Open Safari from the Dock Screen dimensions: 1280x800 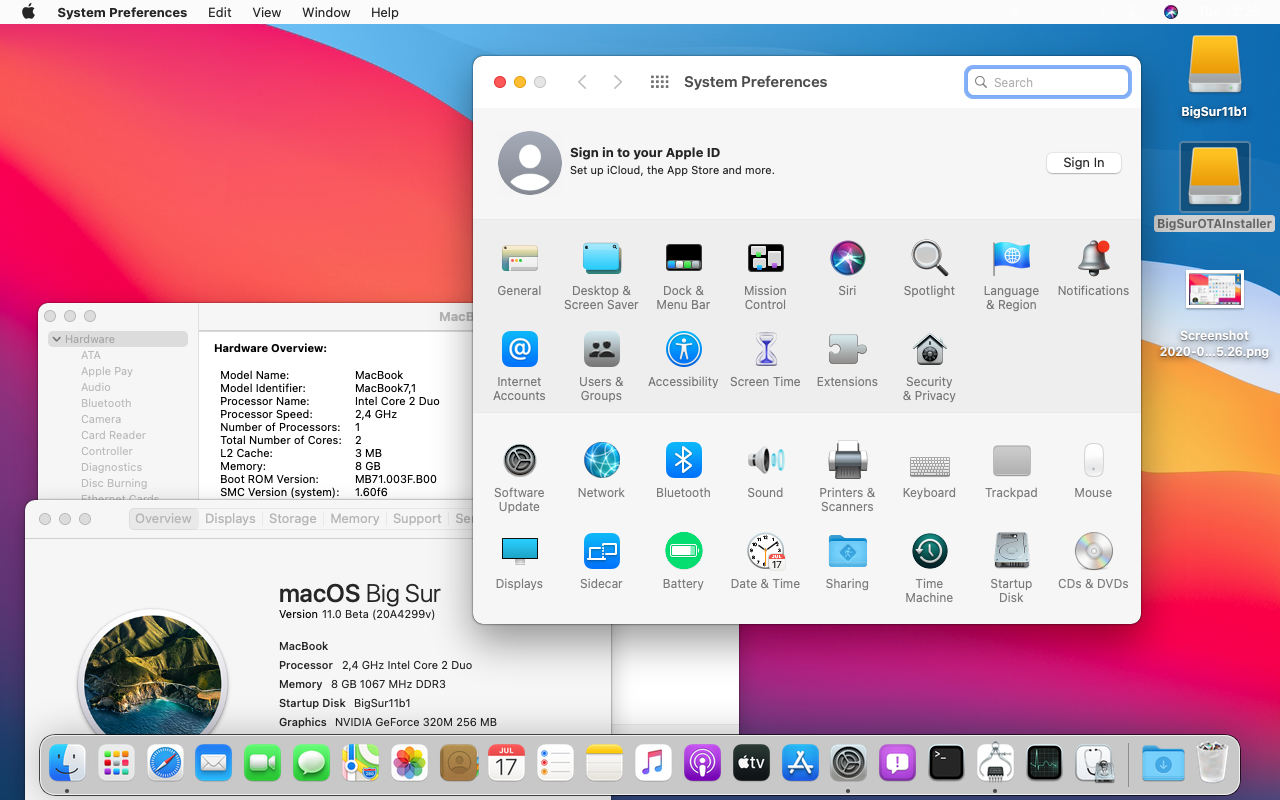click(x=165, y=764)
